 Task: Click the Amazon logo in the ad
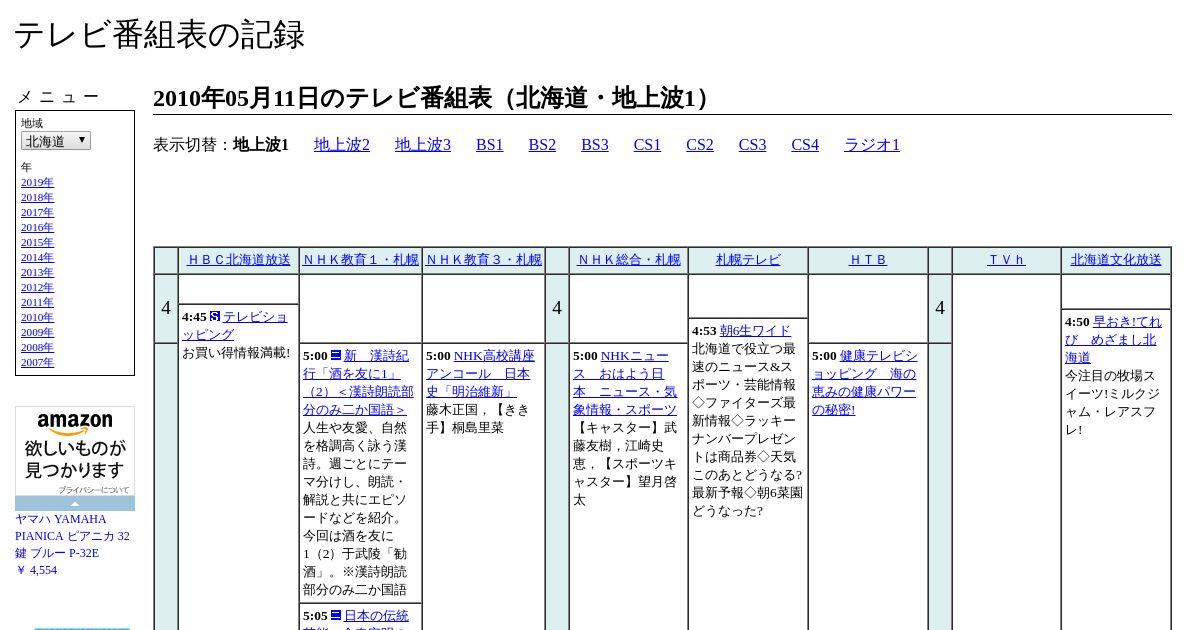75,424
